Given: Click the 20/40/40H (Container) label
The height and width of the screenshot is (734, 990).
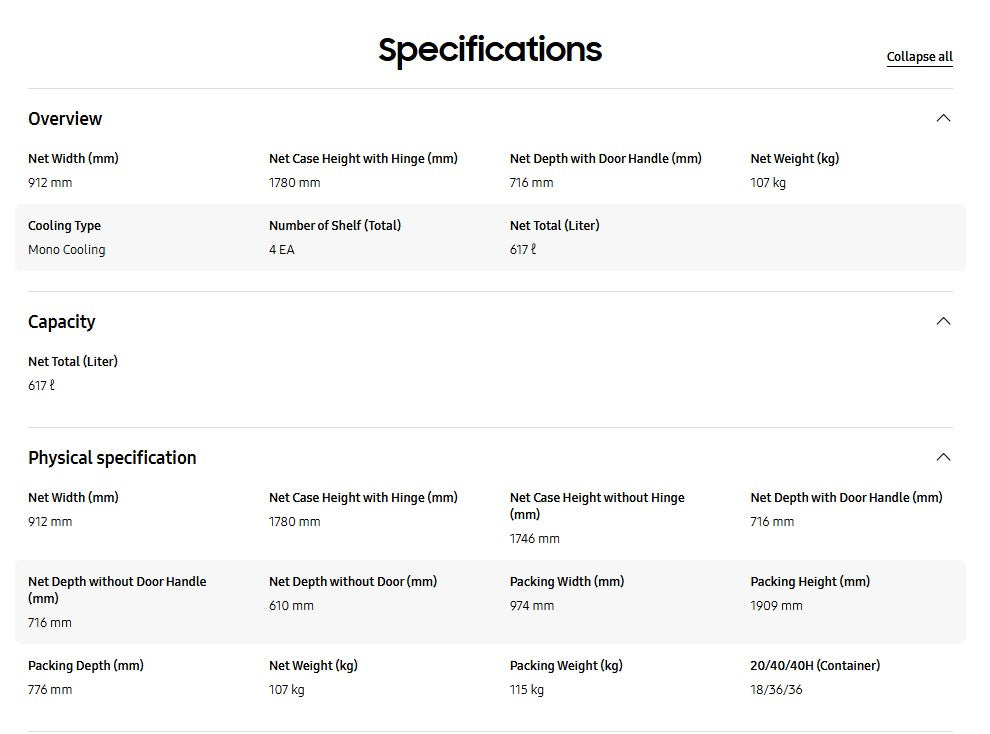Looking at the screenshot, I should tap(815, 666).
